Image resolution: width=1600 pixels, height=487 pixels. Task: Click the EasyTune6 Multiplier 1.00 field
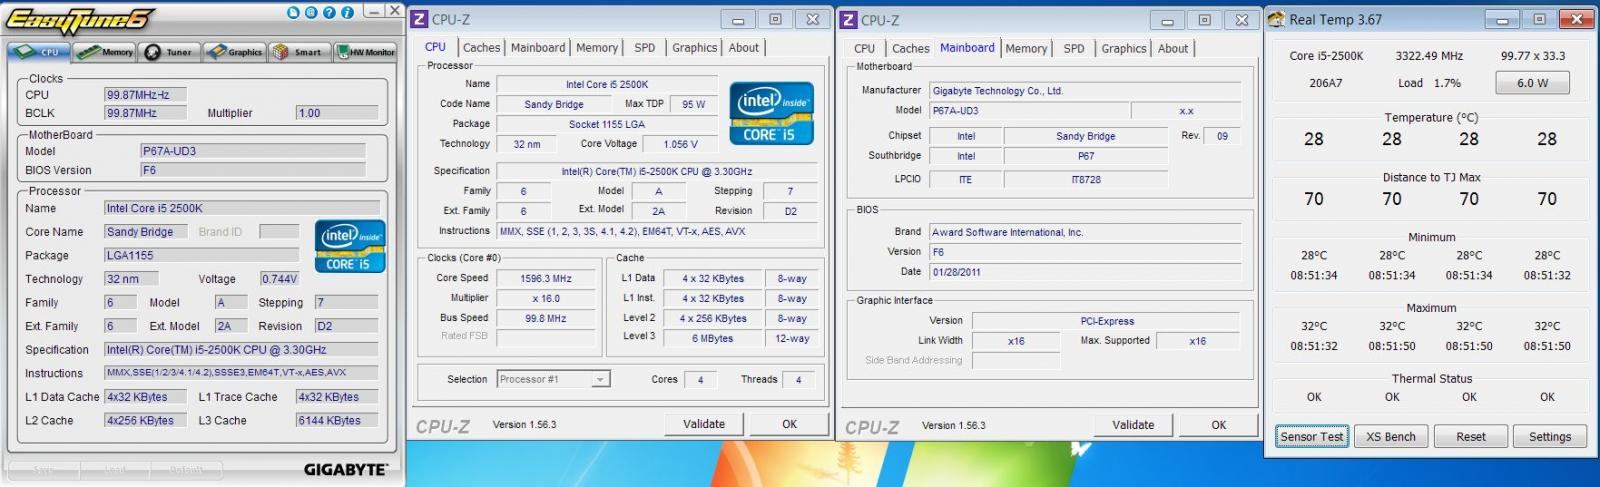click(337, 113)
